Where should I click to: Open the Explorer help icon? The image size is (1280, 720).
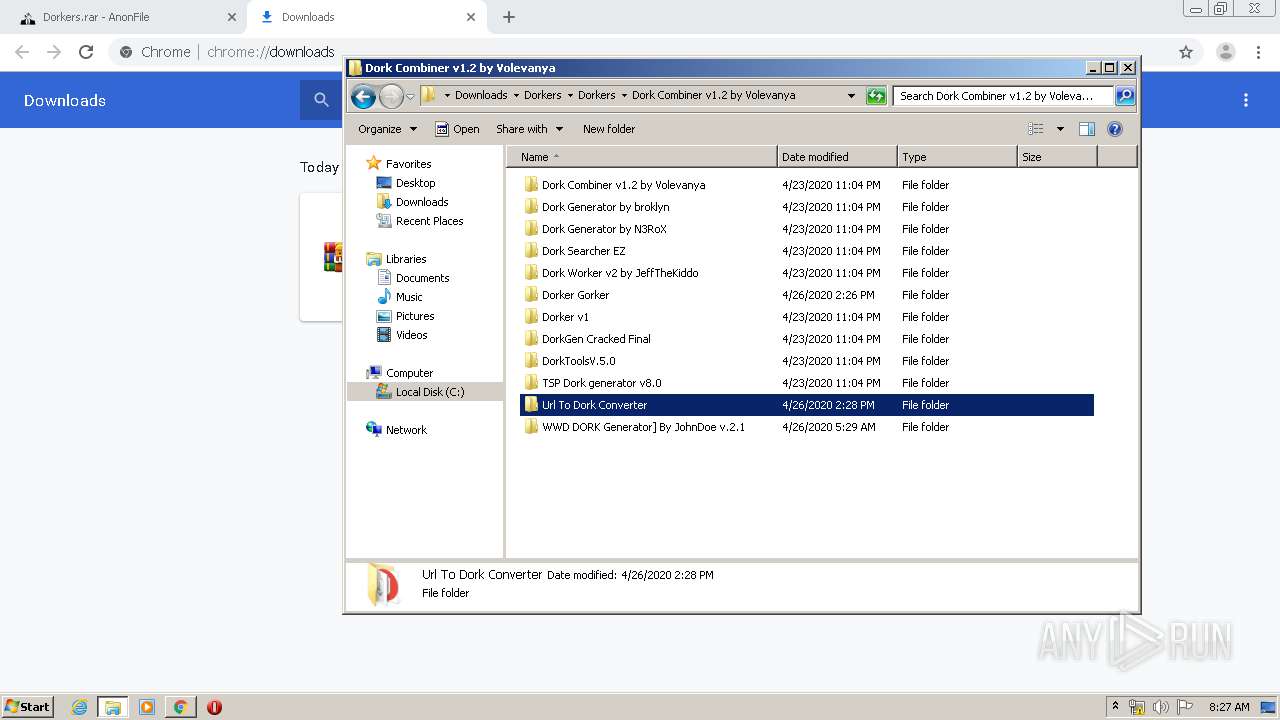point(1115,129)
